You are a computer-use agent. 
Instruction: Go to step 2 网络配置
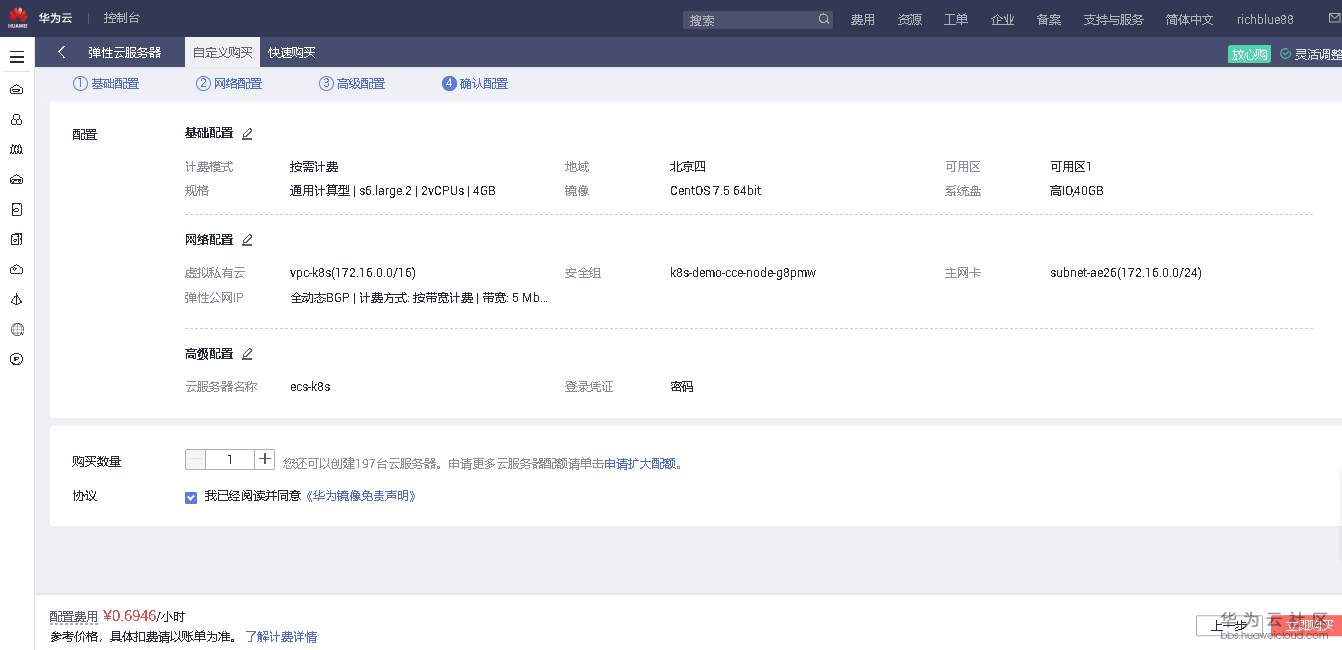point(229,84)
